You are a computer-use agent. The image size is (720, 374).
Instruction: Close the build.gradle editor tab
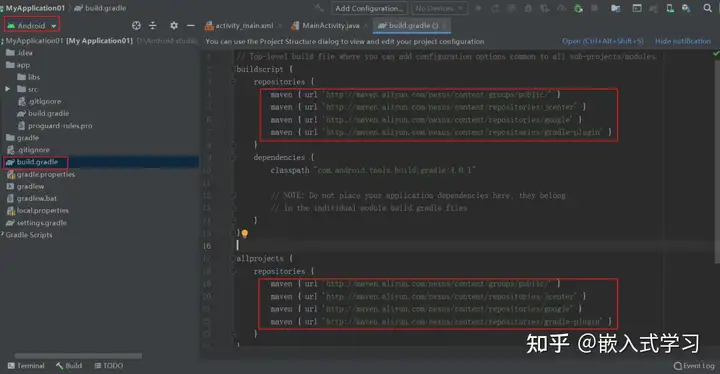445,26
